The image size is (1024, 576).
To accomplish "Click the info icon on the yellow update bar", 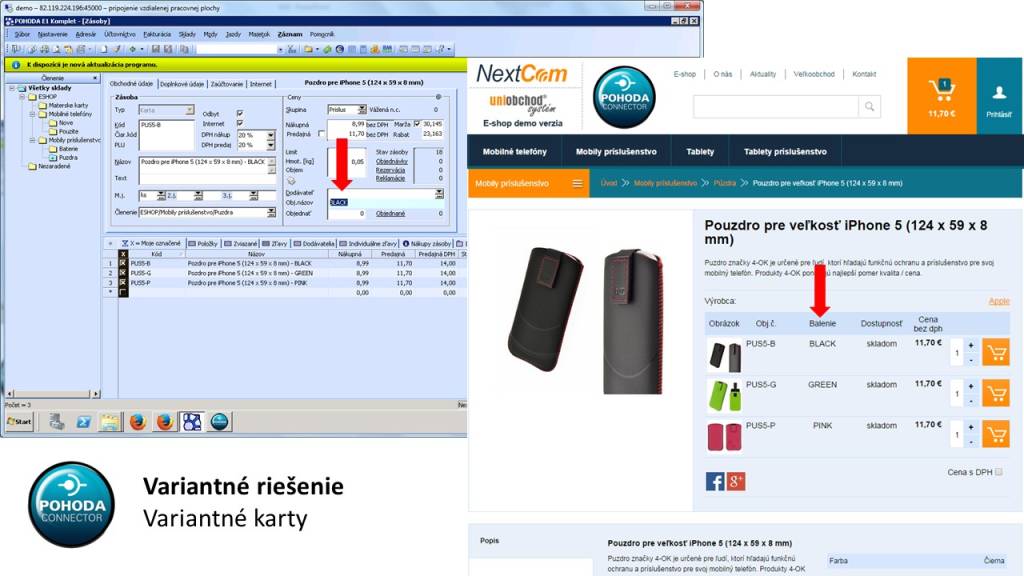I will pos(16,65).
